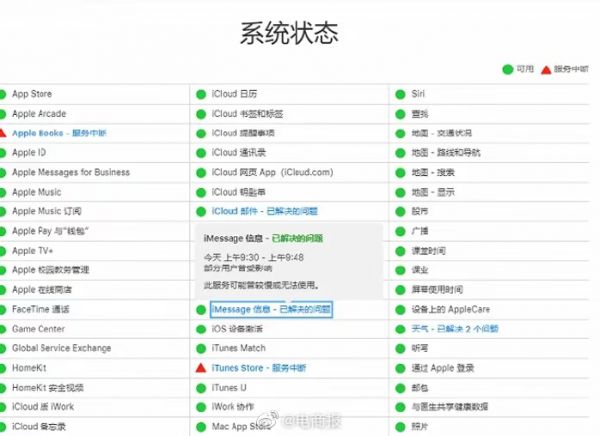Click the red triangle beside Apple Books
Screen dimensions: 600x436
(x=4, y=133)
